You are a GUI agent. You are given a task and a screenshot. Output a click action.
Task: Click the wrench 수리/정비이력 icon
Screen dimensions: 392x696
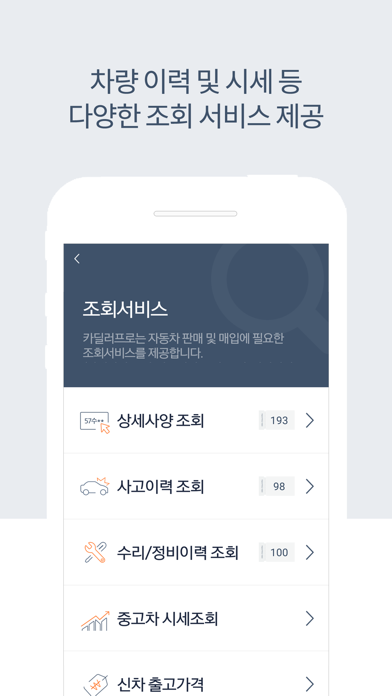(x=95, y=553)
